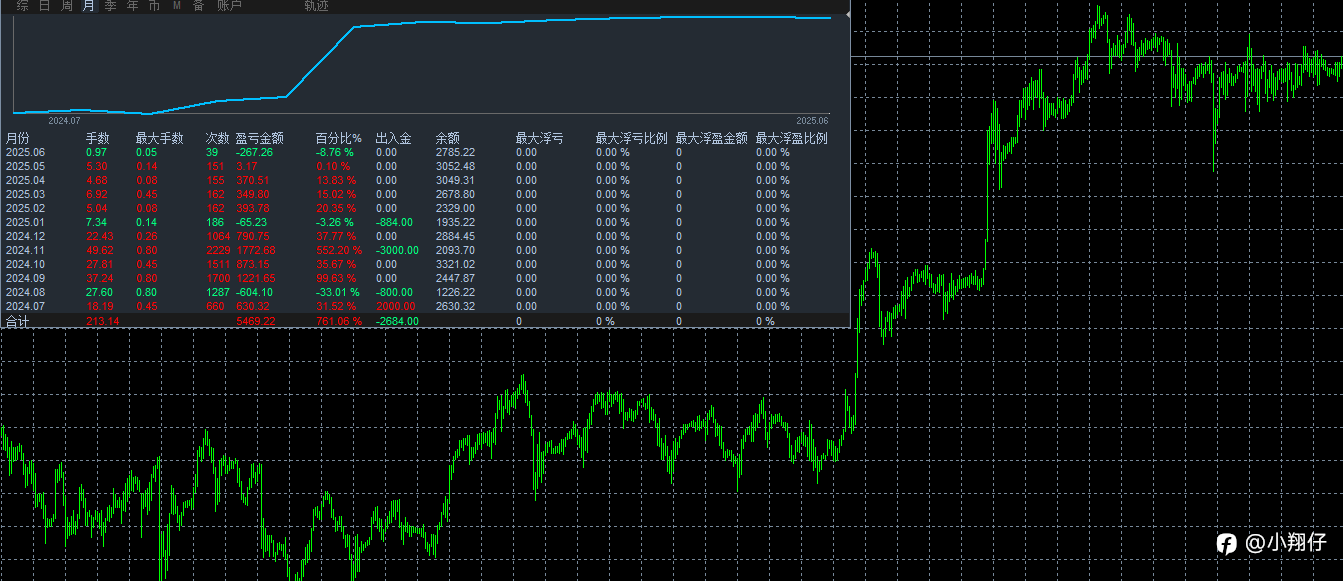Screen dimensions: 1343x581
Task: Click the -884.00 withdrawal value
Action: (395, 222)
